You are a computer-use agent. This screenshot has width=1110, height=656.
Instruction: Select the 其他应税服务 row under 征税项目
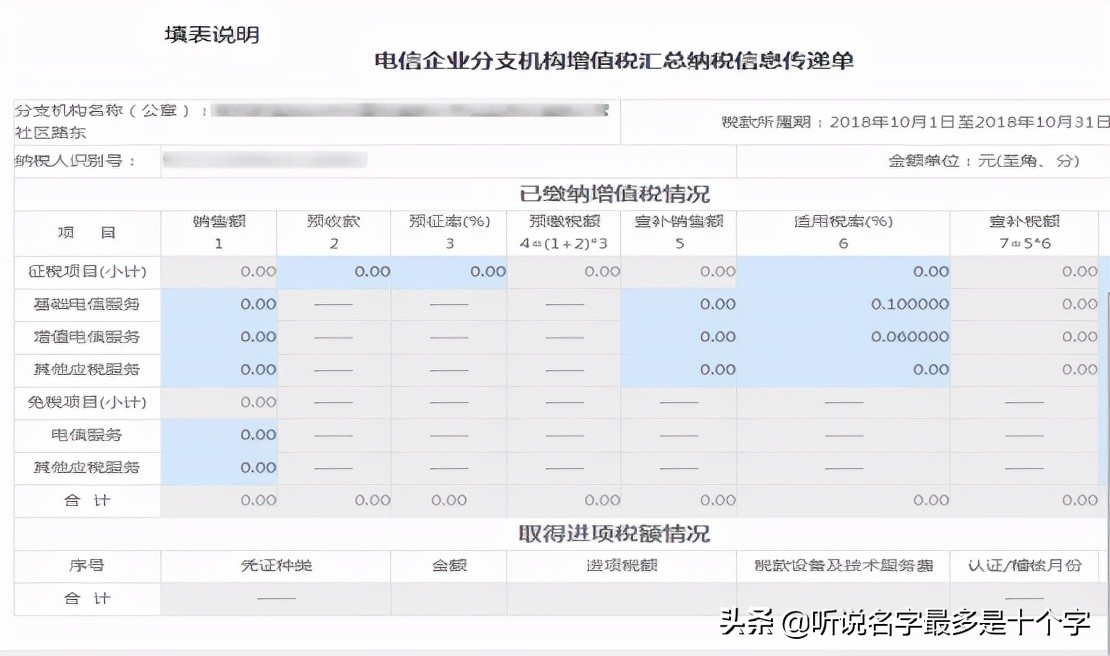tap(86, 369)
